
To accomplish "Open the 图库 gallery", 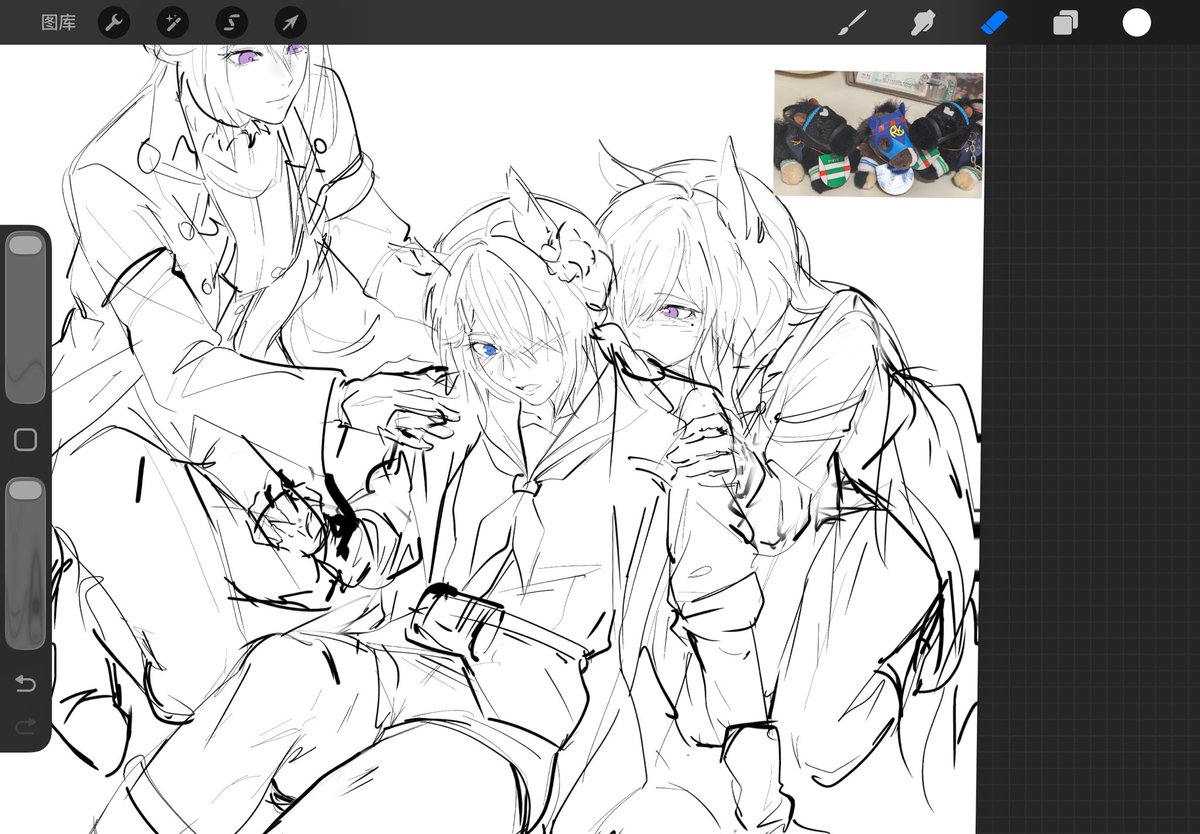I will coord(58,22).
